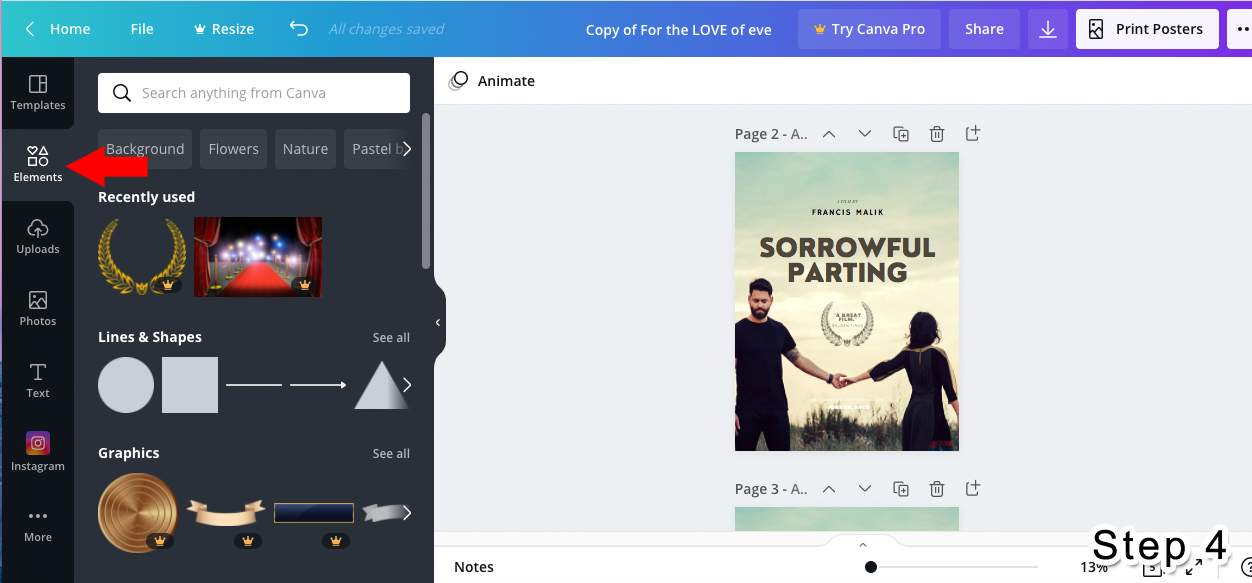Click the Search anything from Canva field

253,92
